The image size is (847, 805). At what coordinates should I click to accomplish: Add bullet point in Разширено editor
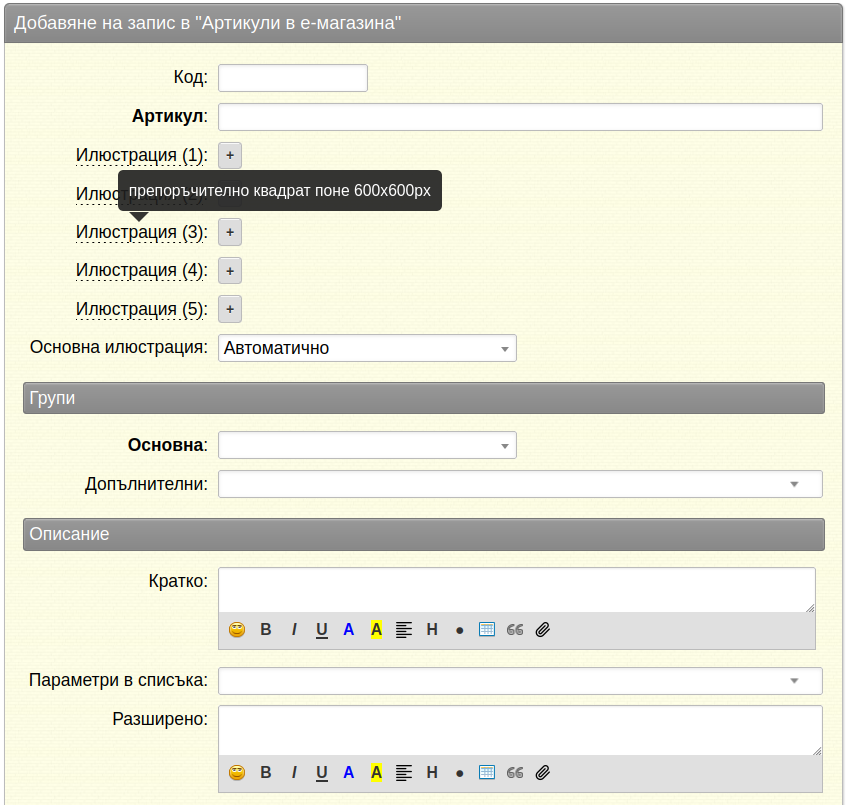pyautogui.click(x=459, y=773)
